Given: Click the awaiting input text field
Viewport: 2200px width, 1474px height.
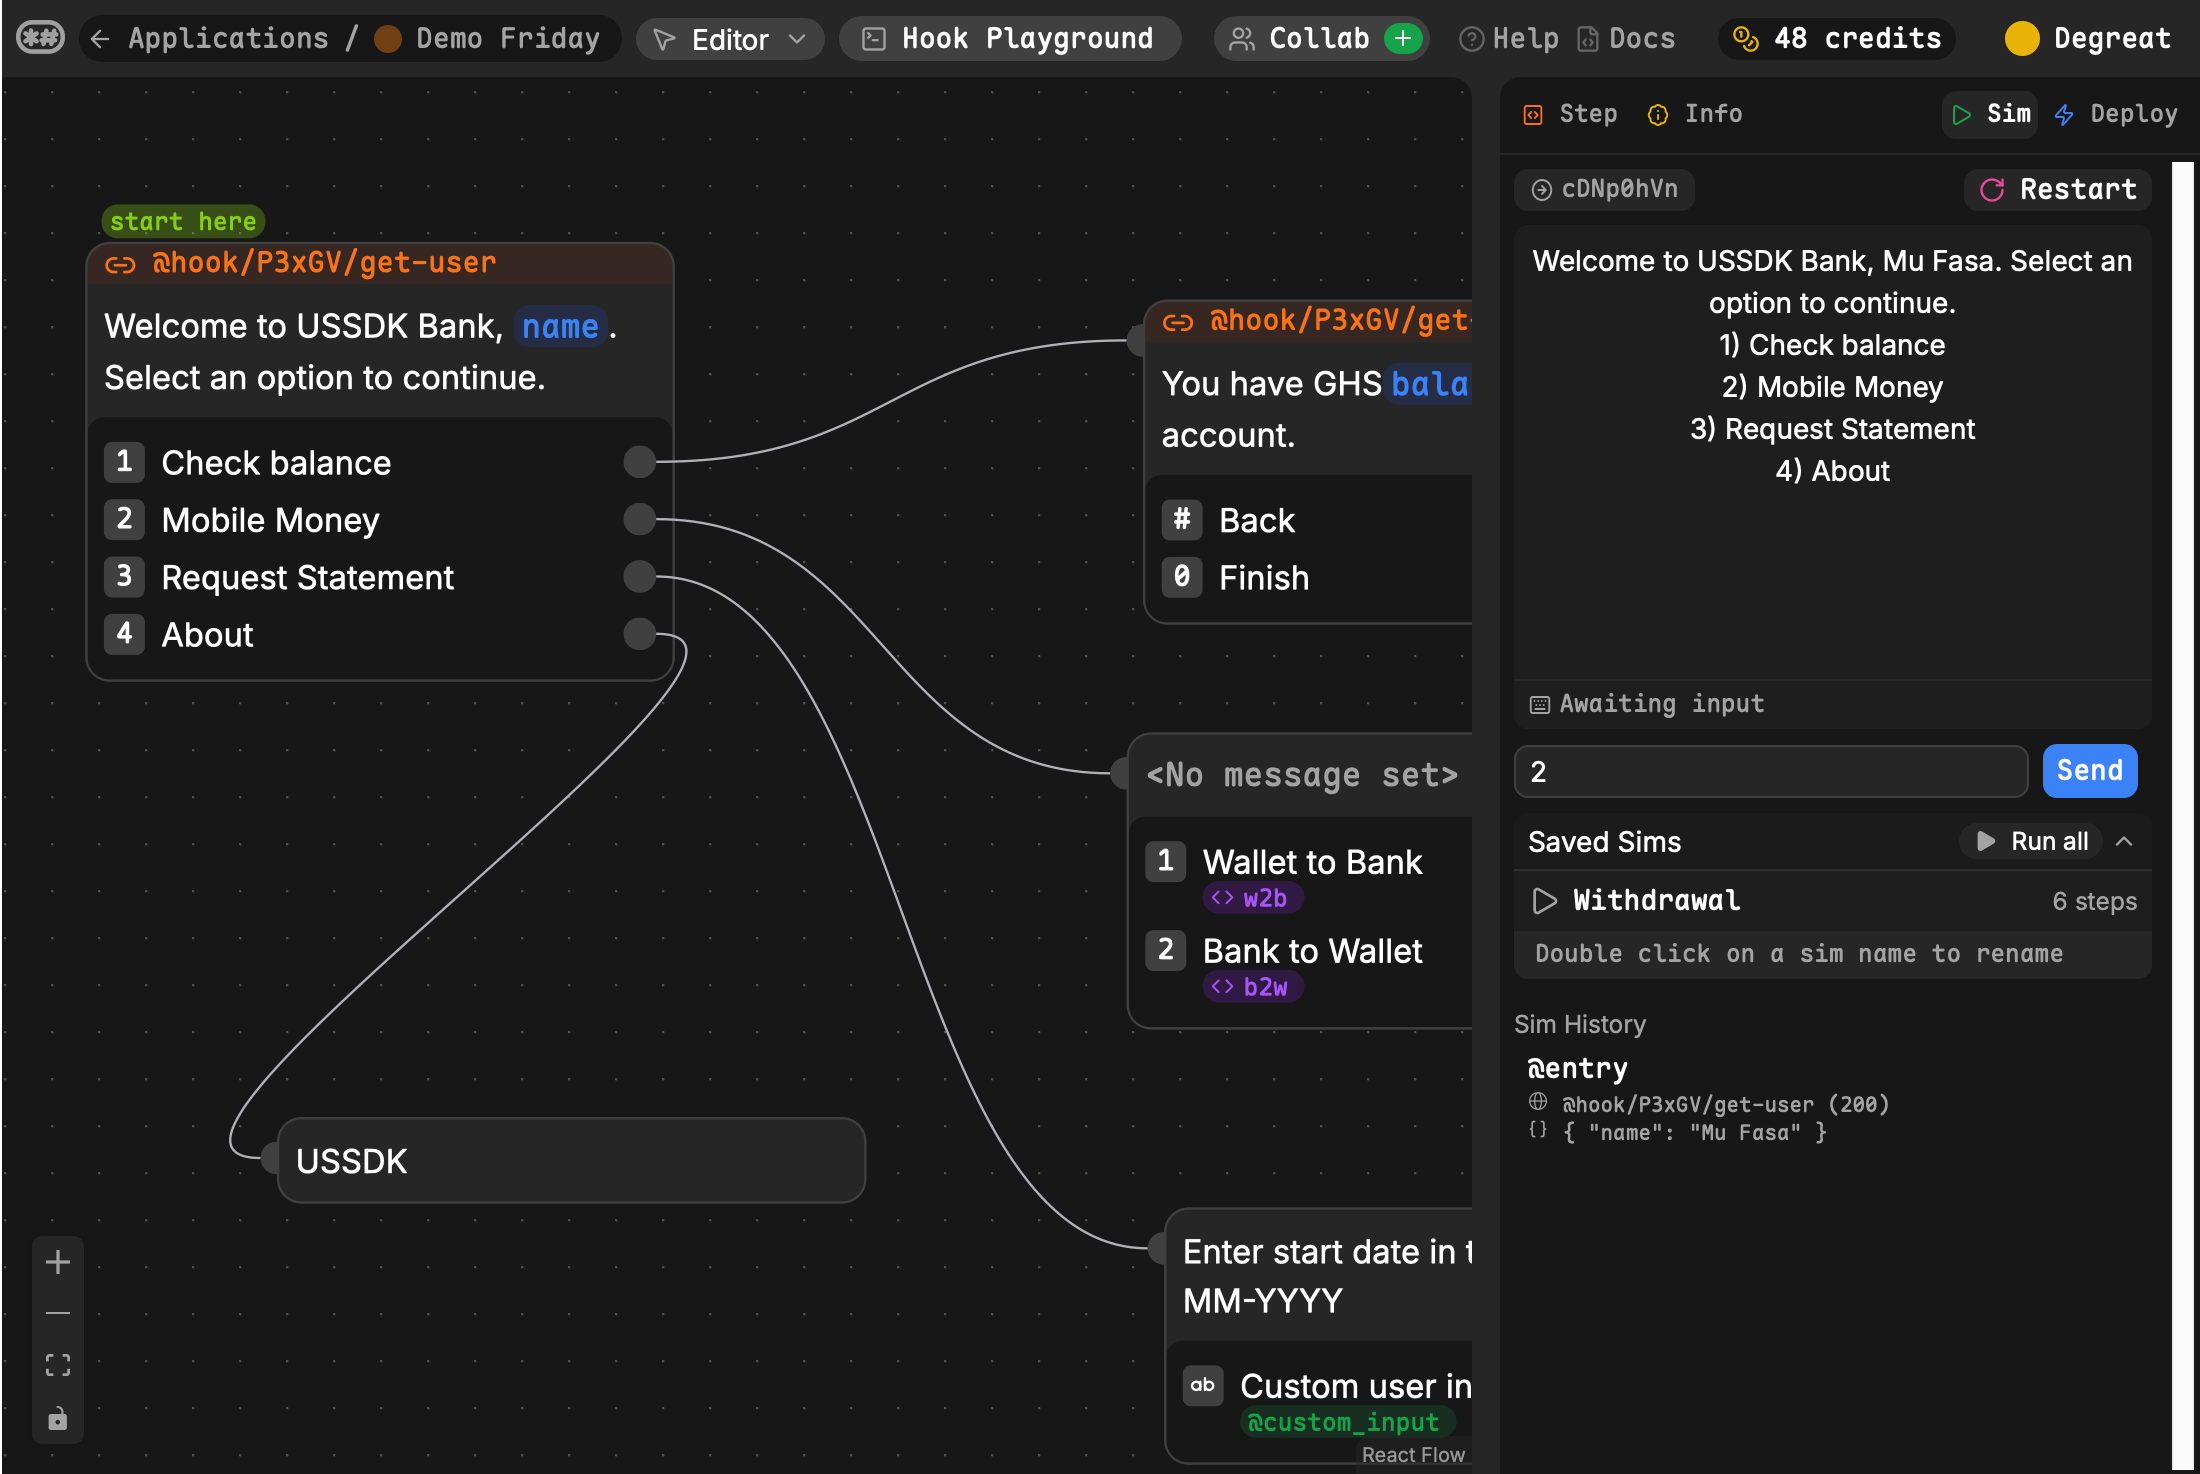Looking at the screenshot, I should pyautogui.click(x=1770, y=770).
